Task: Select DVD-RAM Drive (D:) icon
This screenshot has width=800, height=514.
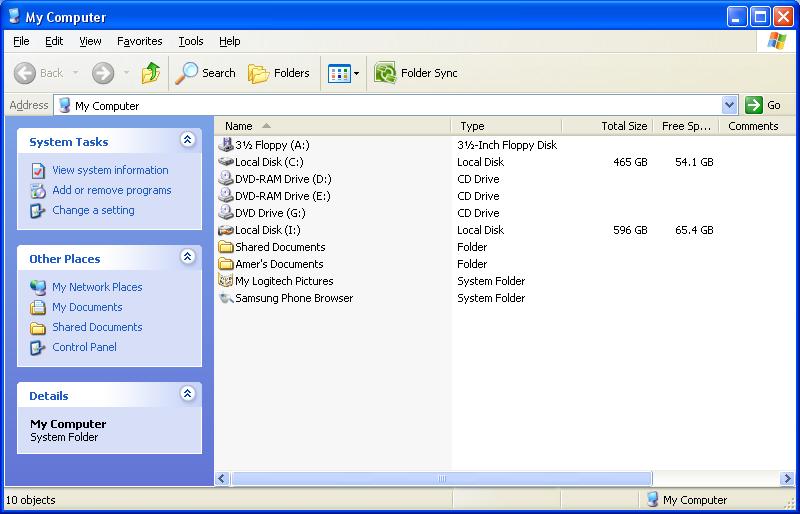Action: tap(226, 179)
